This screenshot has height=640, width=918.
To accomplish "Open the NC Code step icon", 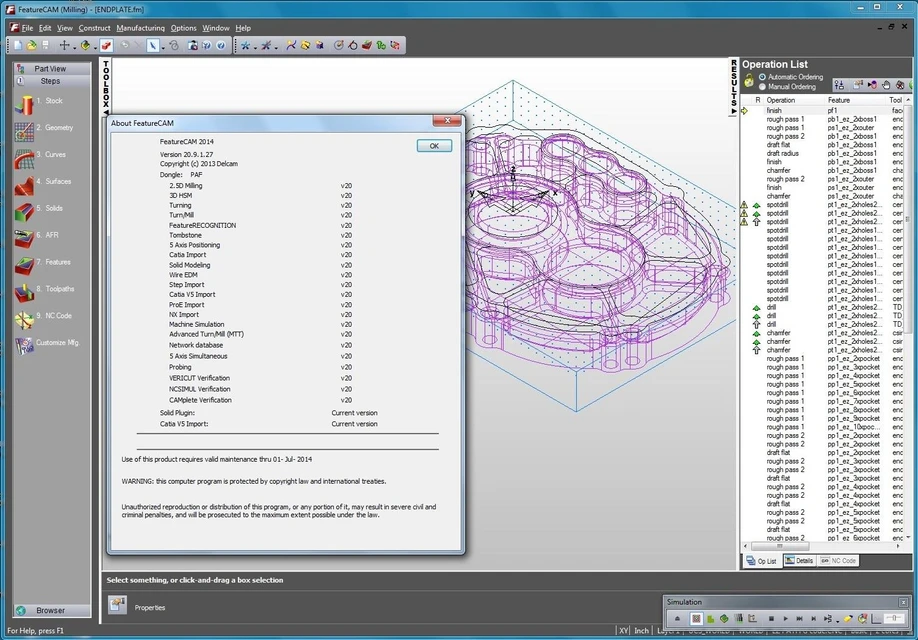I will [x=24, y=320].
